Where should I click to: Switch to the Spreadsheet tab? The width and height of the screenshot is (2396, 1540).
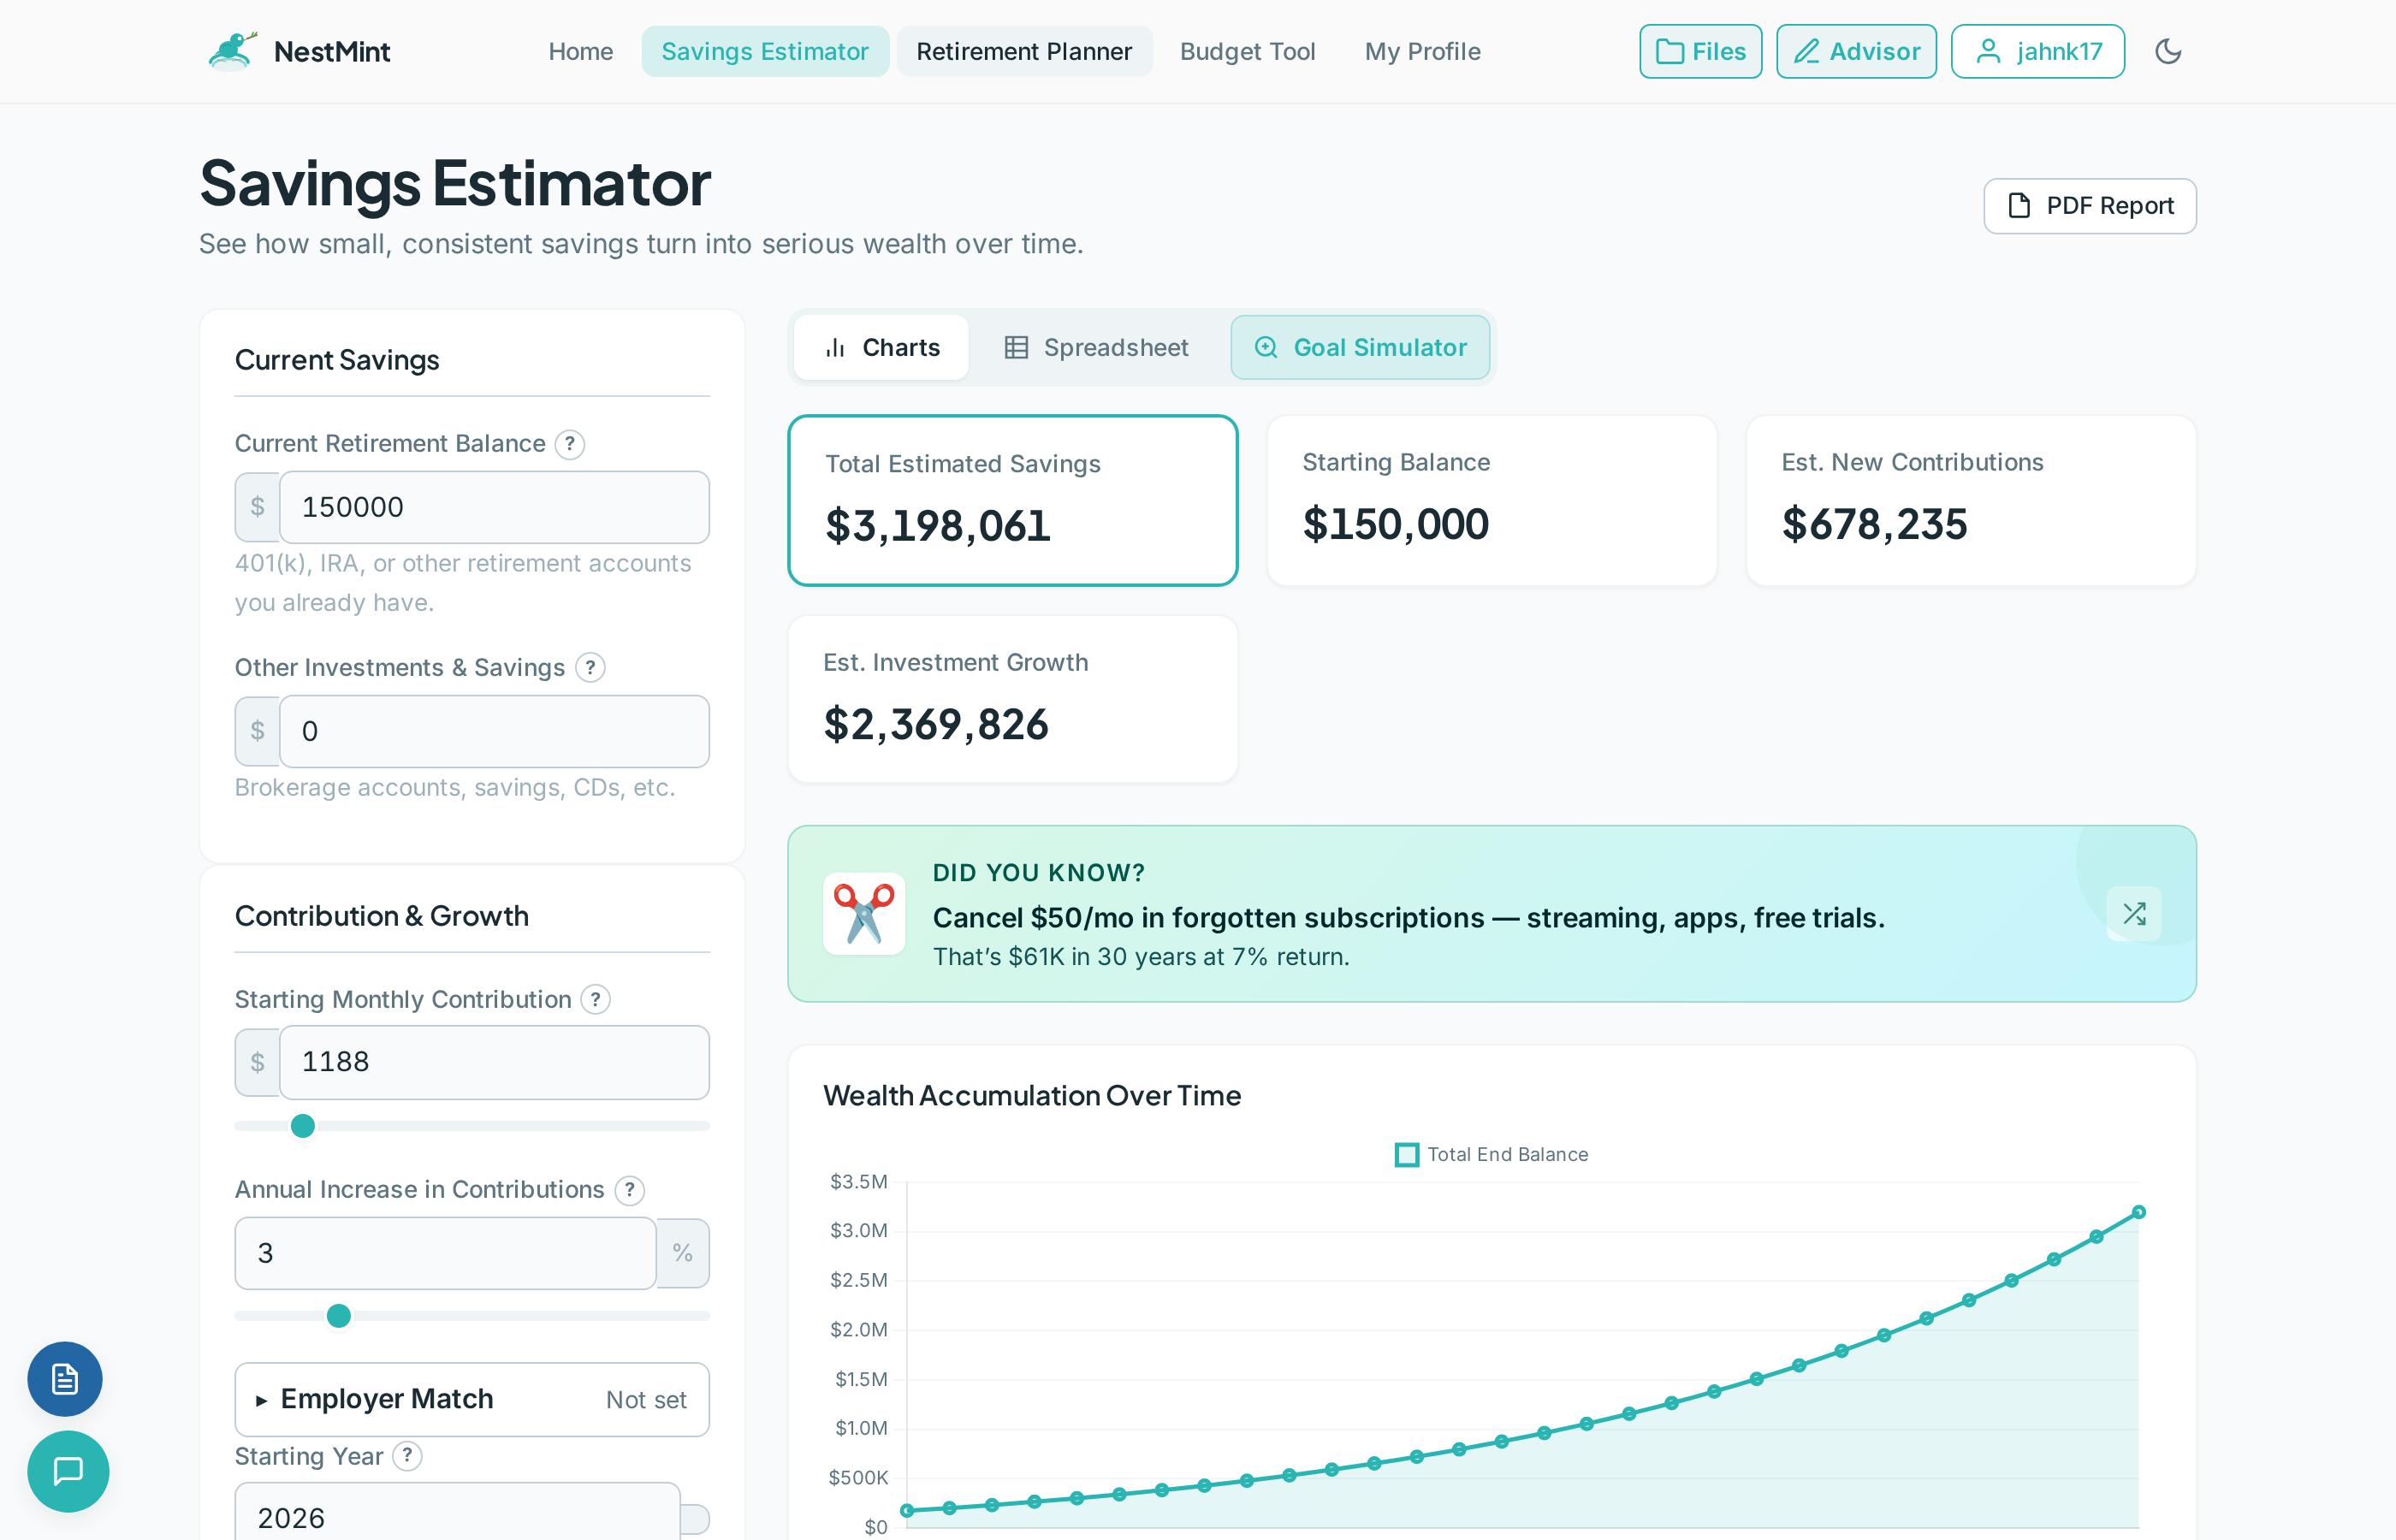pyautogui.click(x=1096, y=347)
